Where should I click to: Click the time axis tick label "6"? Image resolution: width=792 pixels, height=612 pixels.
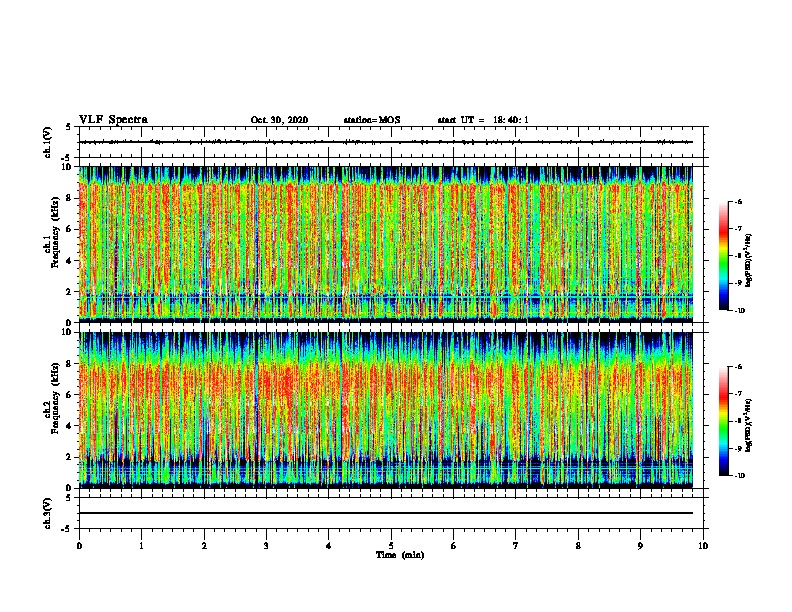coord(454,546)
